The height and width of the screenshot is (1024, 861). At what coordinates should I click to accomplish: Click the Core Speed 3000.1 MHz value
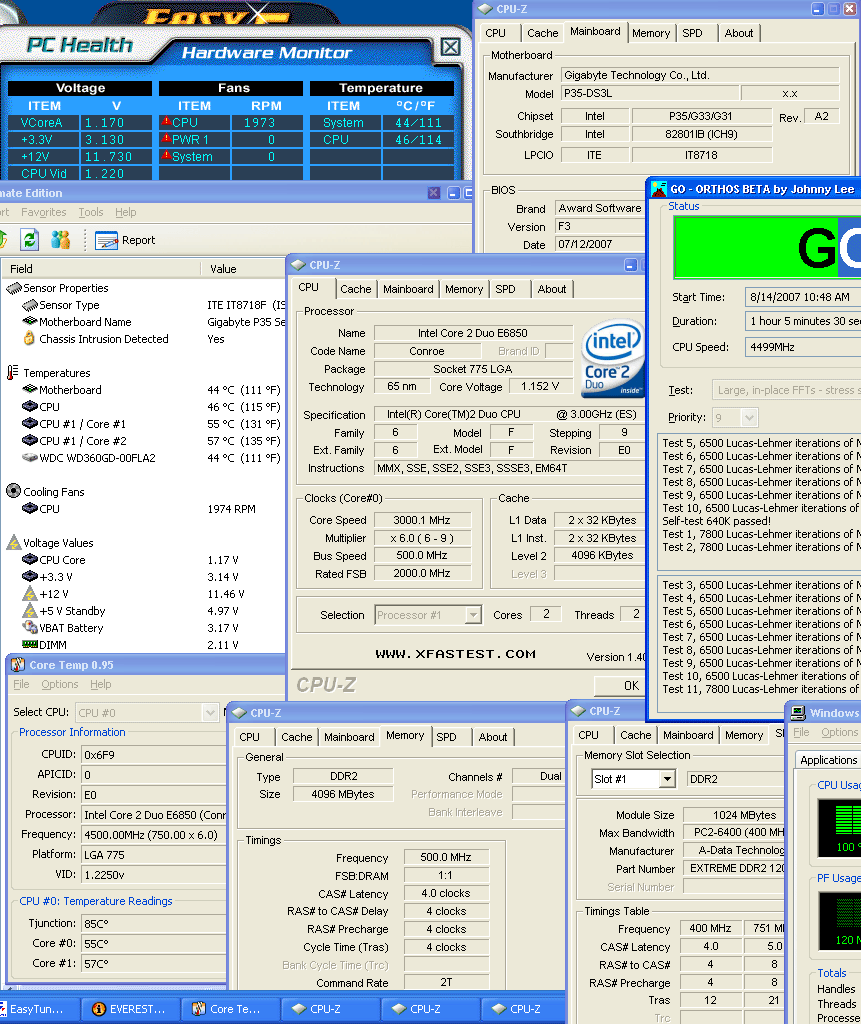(x=421, y=520)
